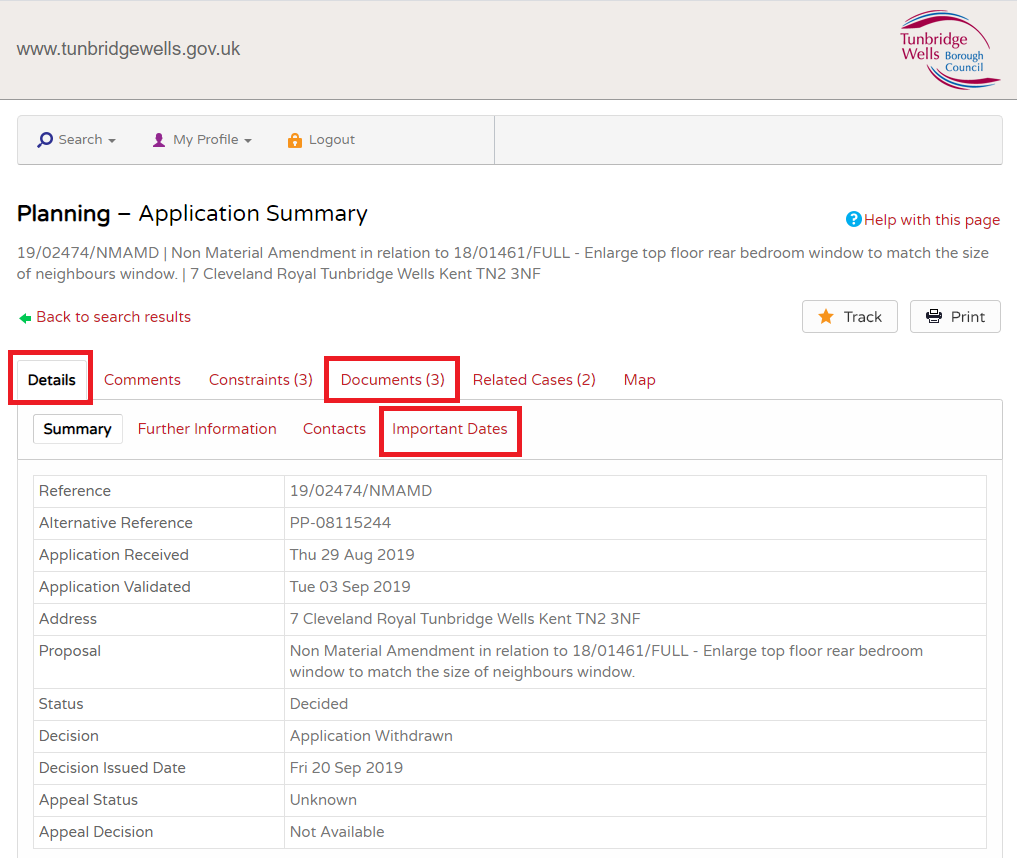
Task: Click the Alternative Reference row label
Action: click(x=115, y=523)
